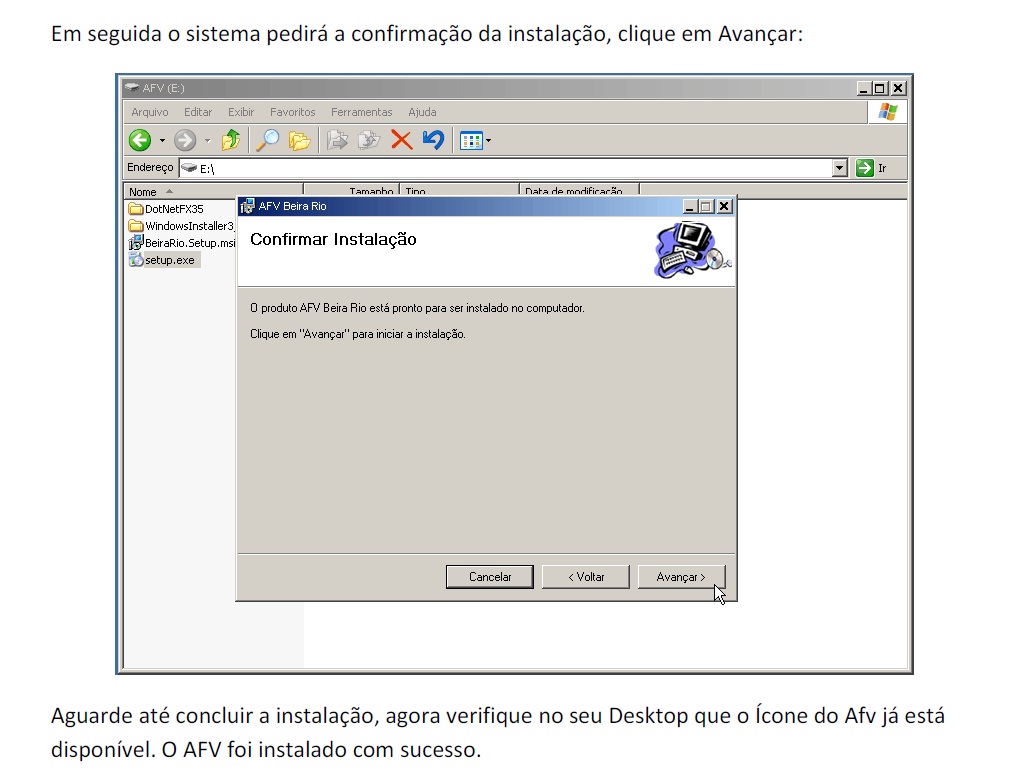The image size is (1016, 783).
Task: Expand the Endereço address dropdown
Action: tap(840, 169)
